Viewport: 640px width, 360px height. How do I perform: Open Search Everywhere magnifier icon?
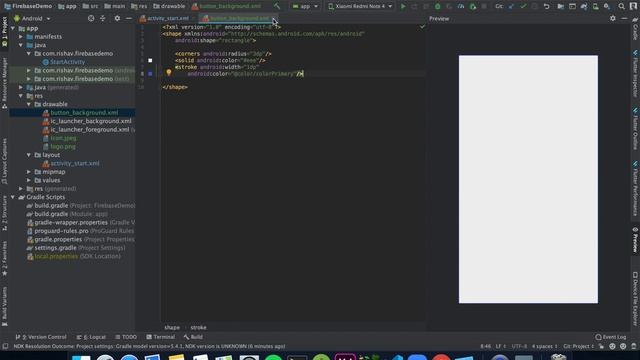pos(621,6)
